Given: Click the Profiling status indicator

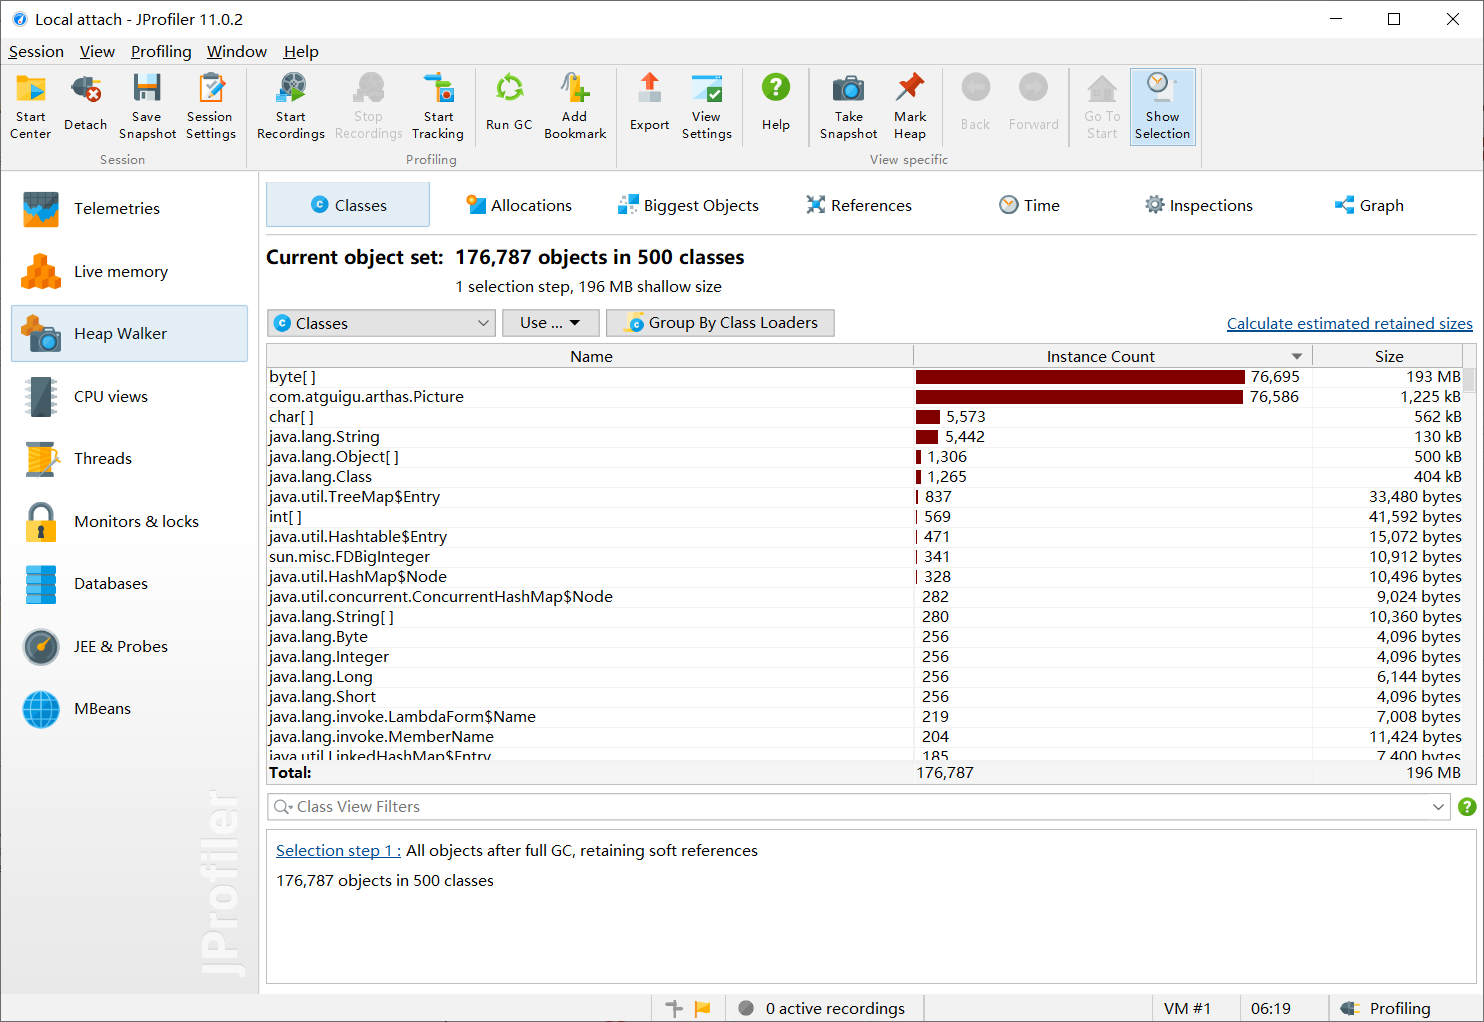Looking at the screenshot, I should point(1386,1009).
